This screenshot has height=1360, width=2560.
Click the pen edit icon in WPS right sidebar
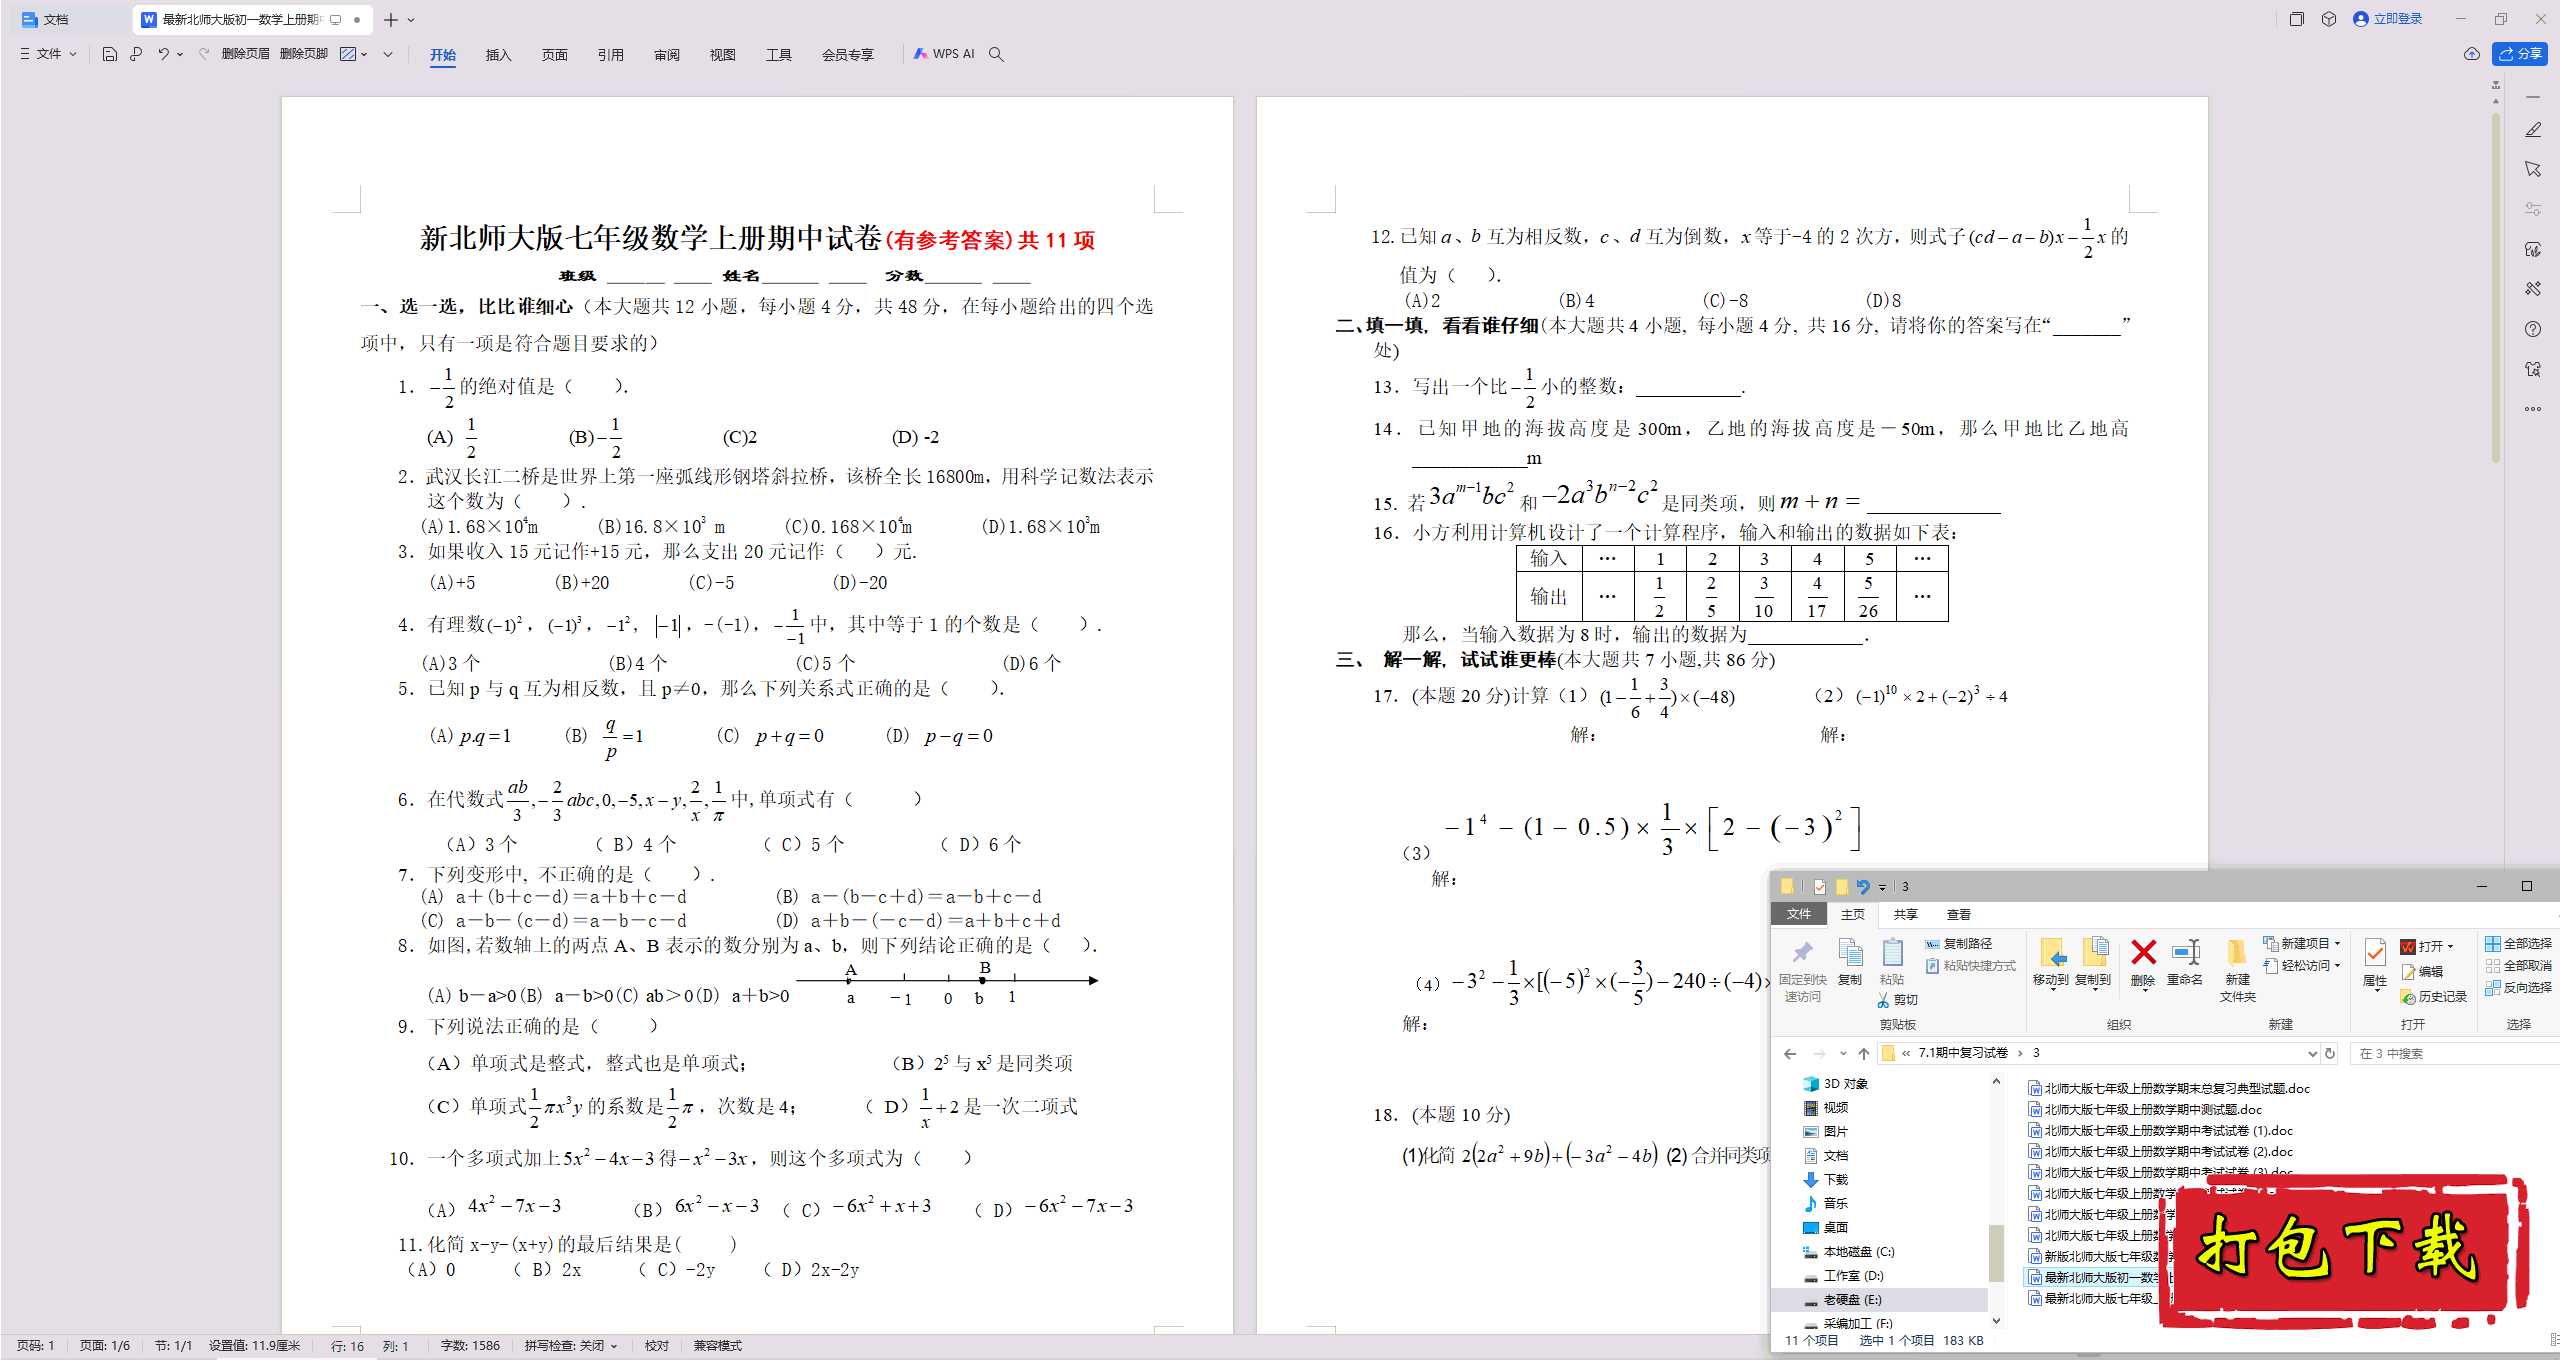pos(2533,130)
